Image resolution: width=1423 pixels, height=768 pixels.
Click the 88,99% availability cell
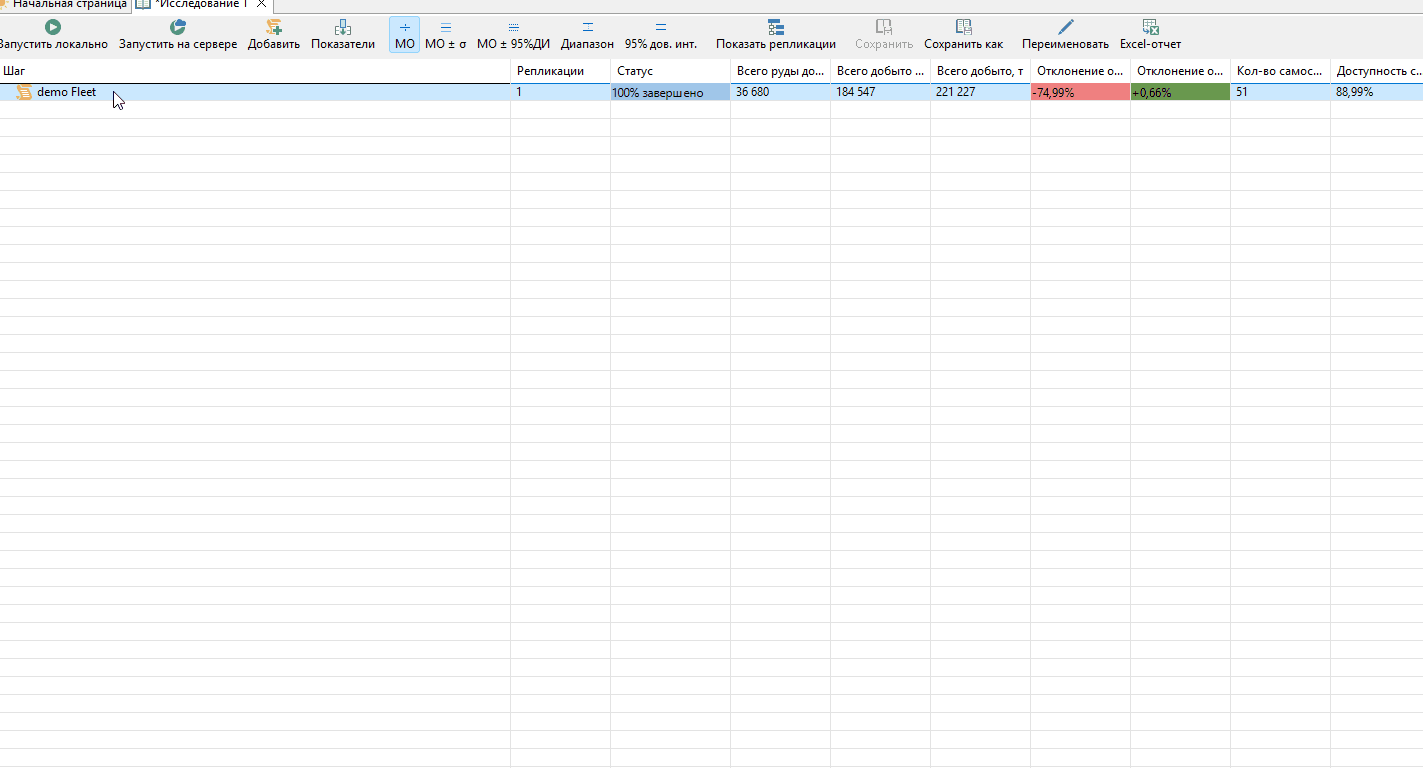click(x=1377, y=92)
